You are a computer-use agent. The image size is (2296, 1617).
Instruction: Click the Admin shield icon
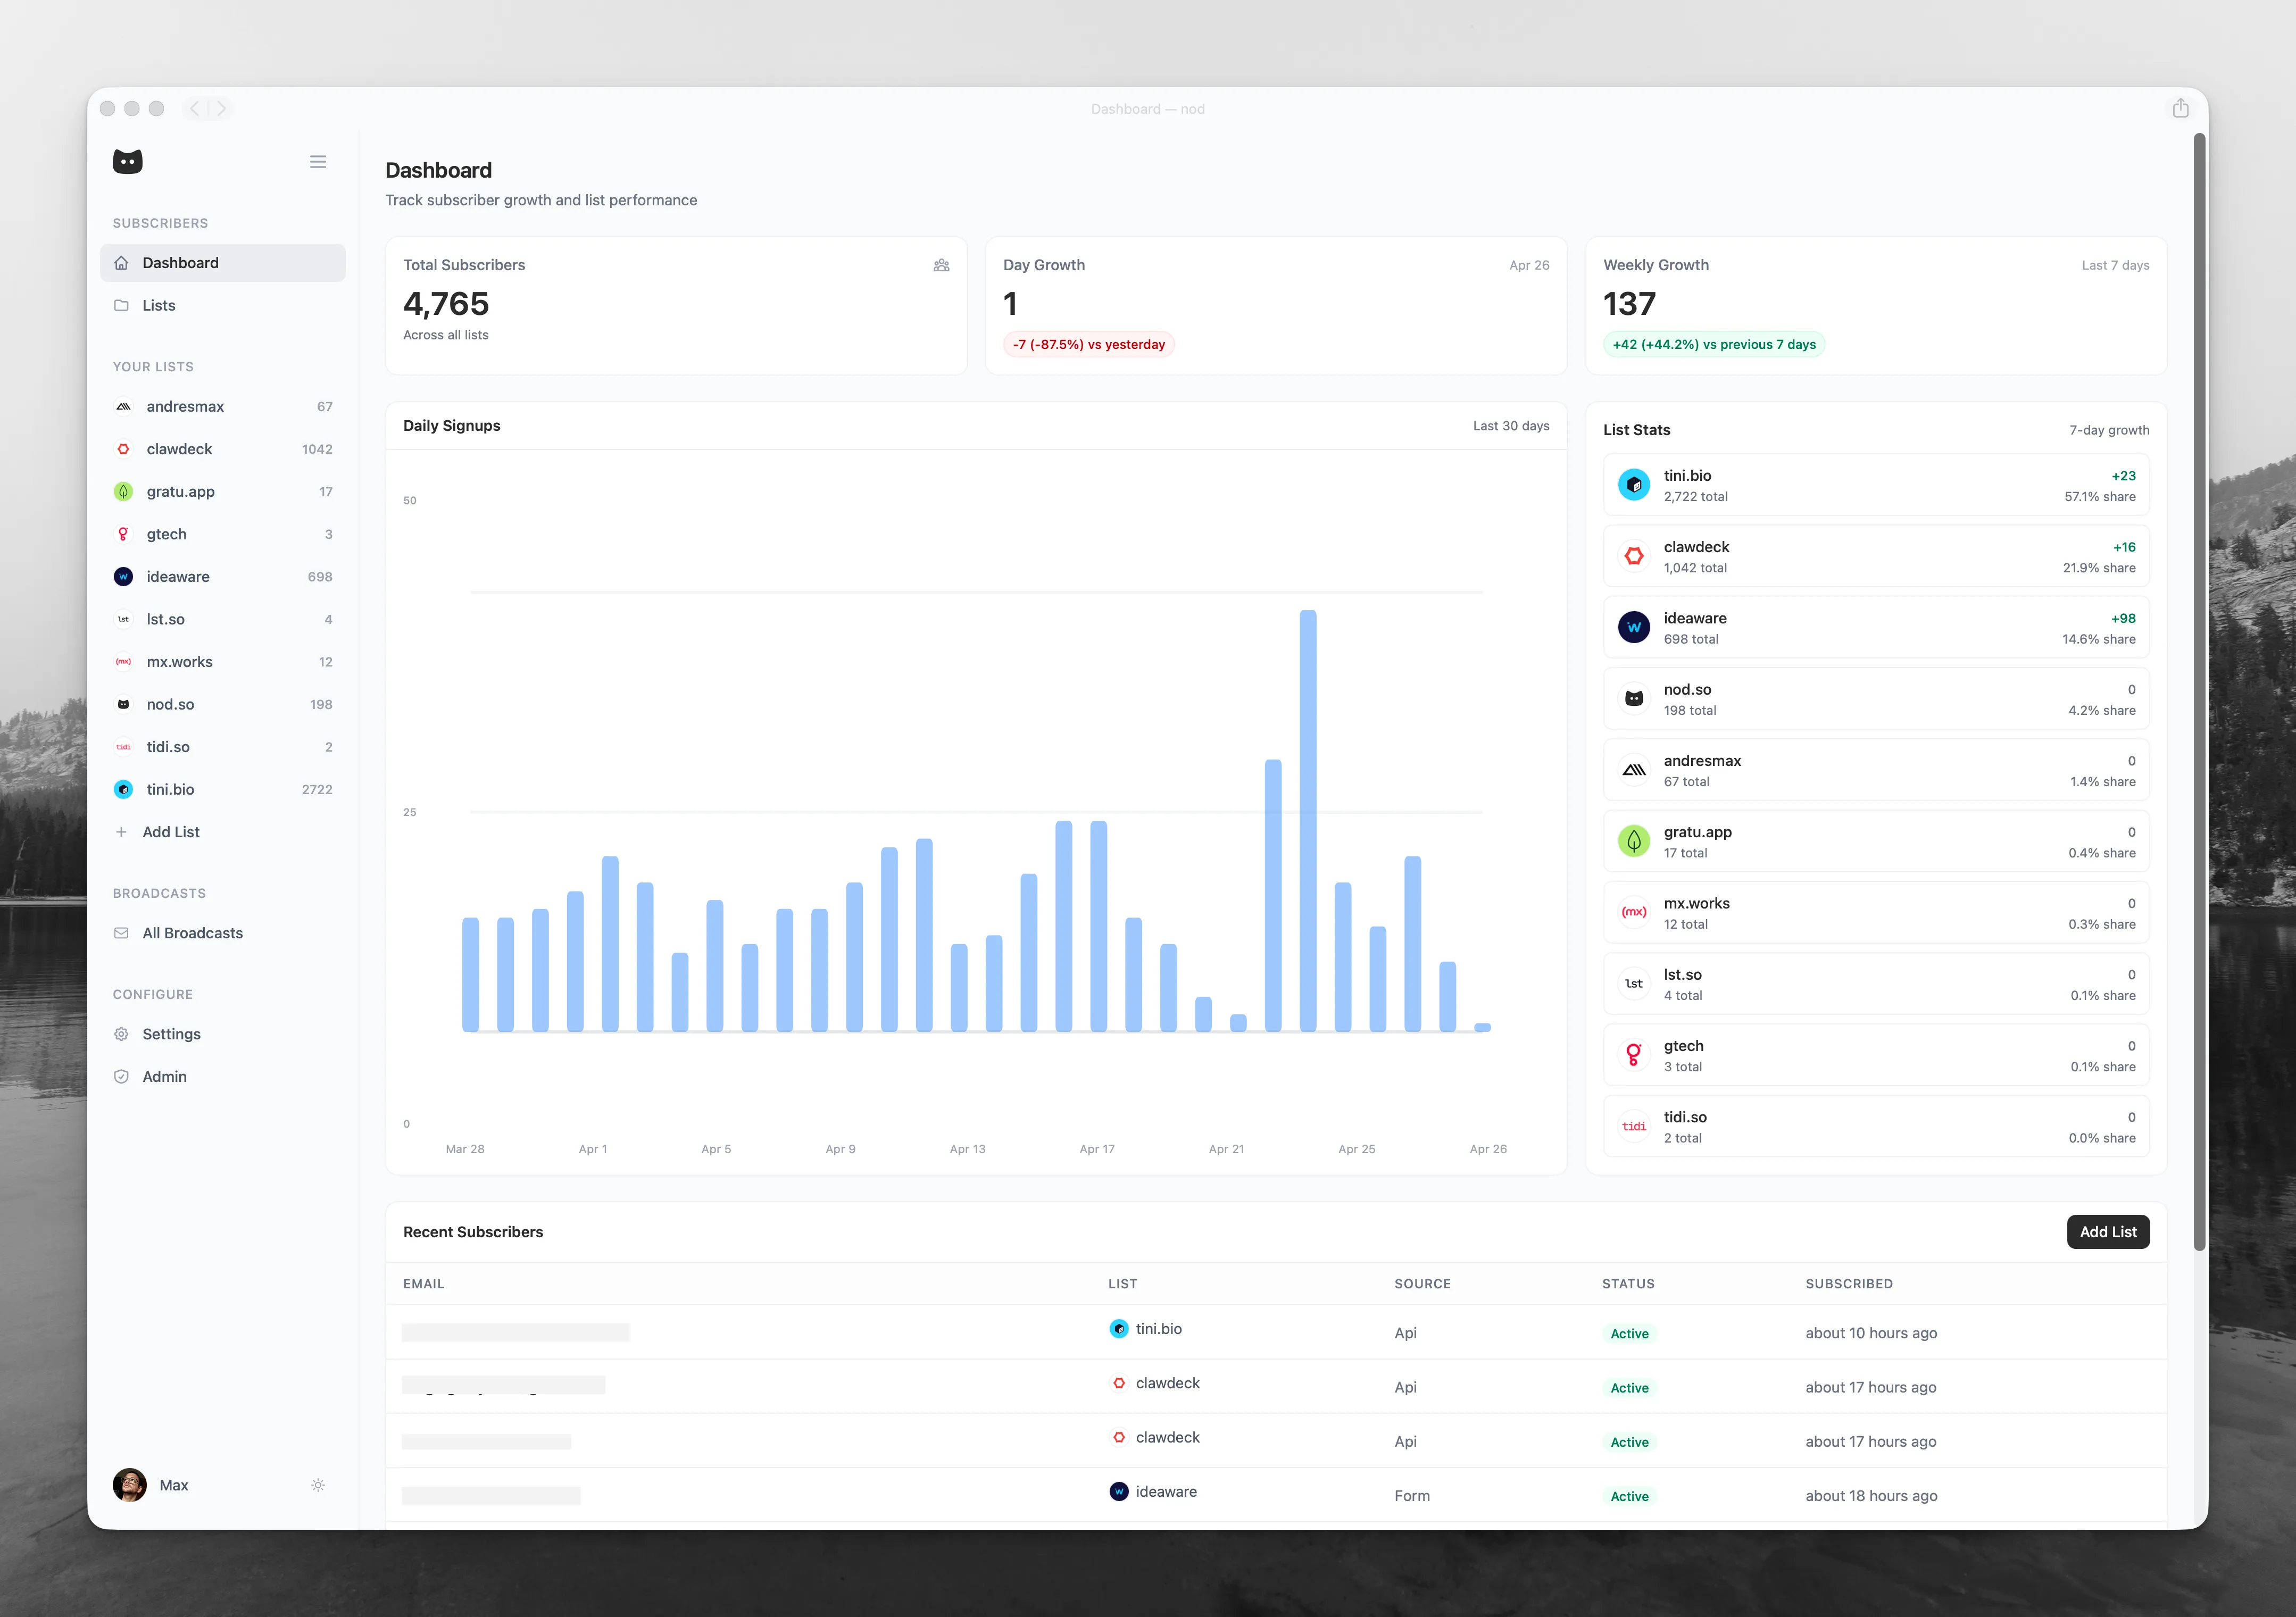121,1076
